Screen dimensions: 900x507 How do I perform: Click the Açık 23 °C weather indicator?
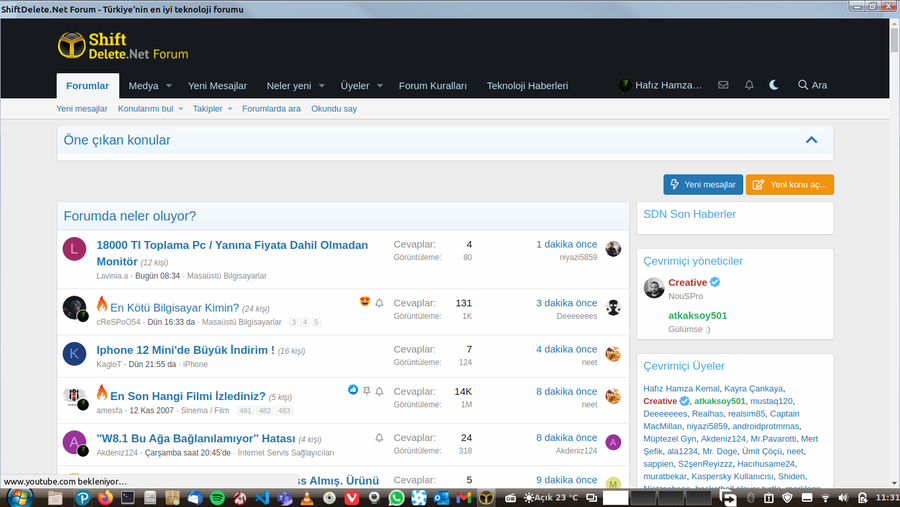(551, 498)
